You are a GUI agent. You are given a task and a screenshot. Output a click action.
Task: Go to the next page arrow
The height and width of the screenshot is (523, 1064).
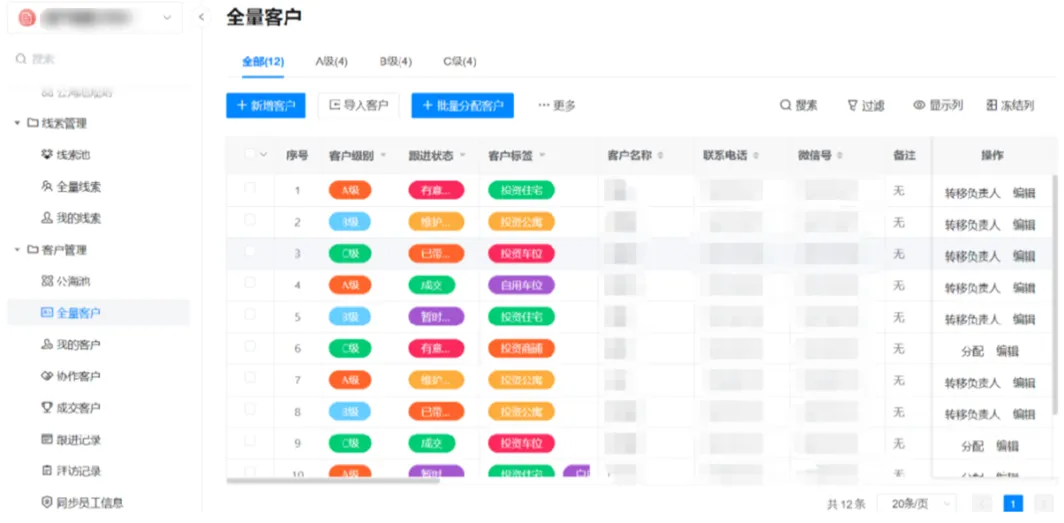click(1044, 503)
